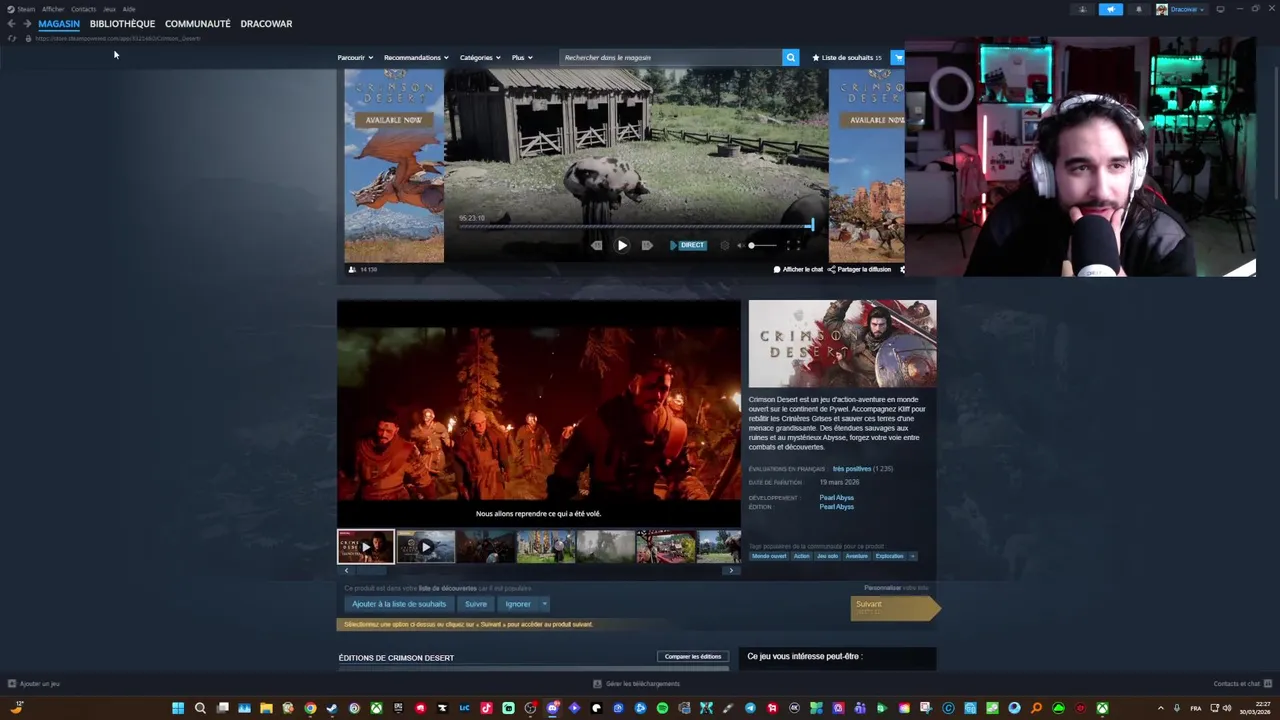
Task: Open Spotify from the taskbar
Action: point(662,708)
